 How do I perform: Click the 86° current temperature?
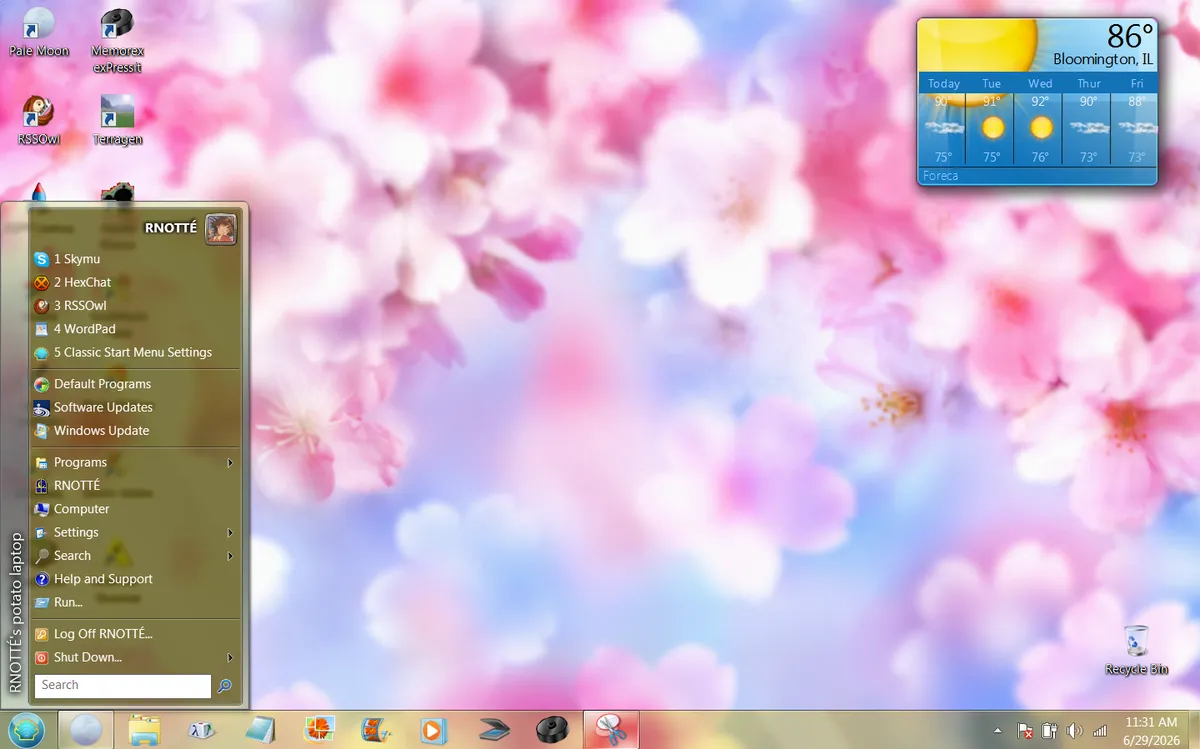(x=1130, y=36)
